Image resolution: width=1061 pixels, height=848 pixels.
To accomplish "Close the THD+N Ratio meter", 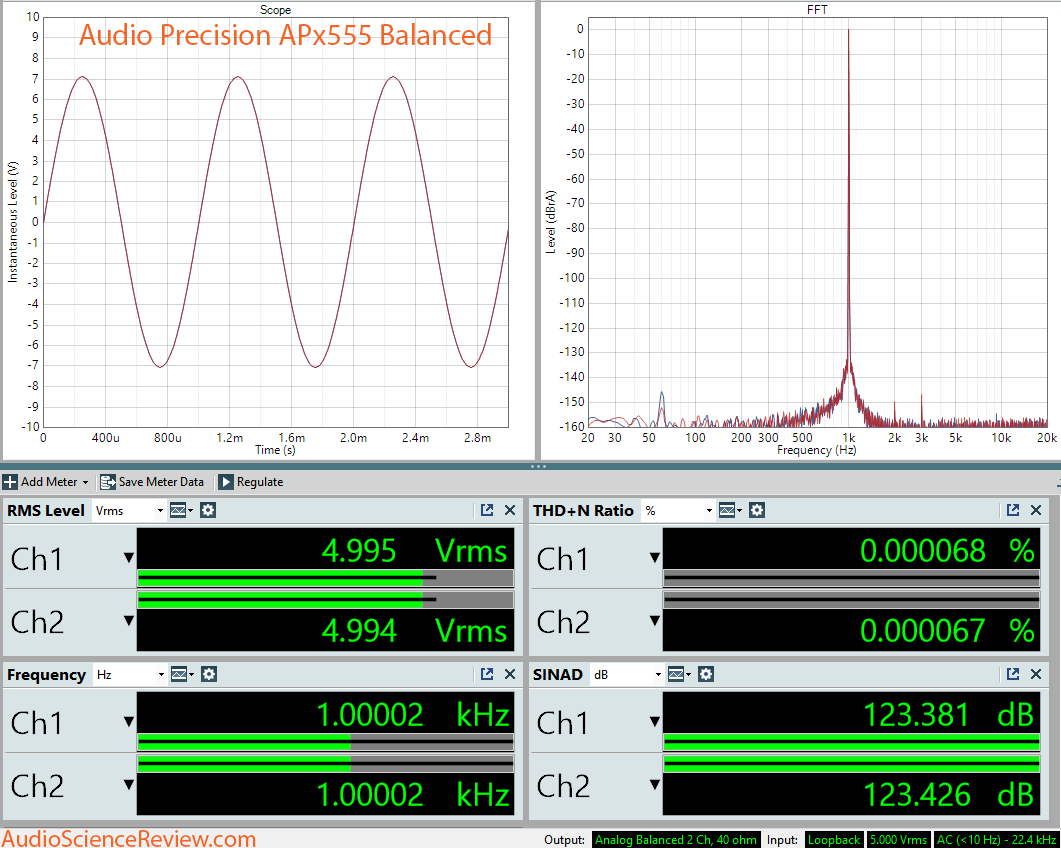I will pos(1036,510).
